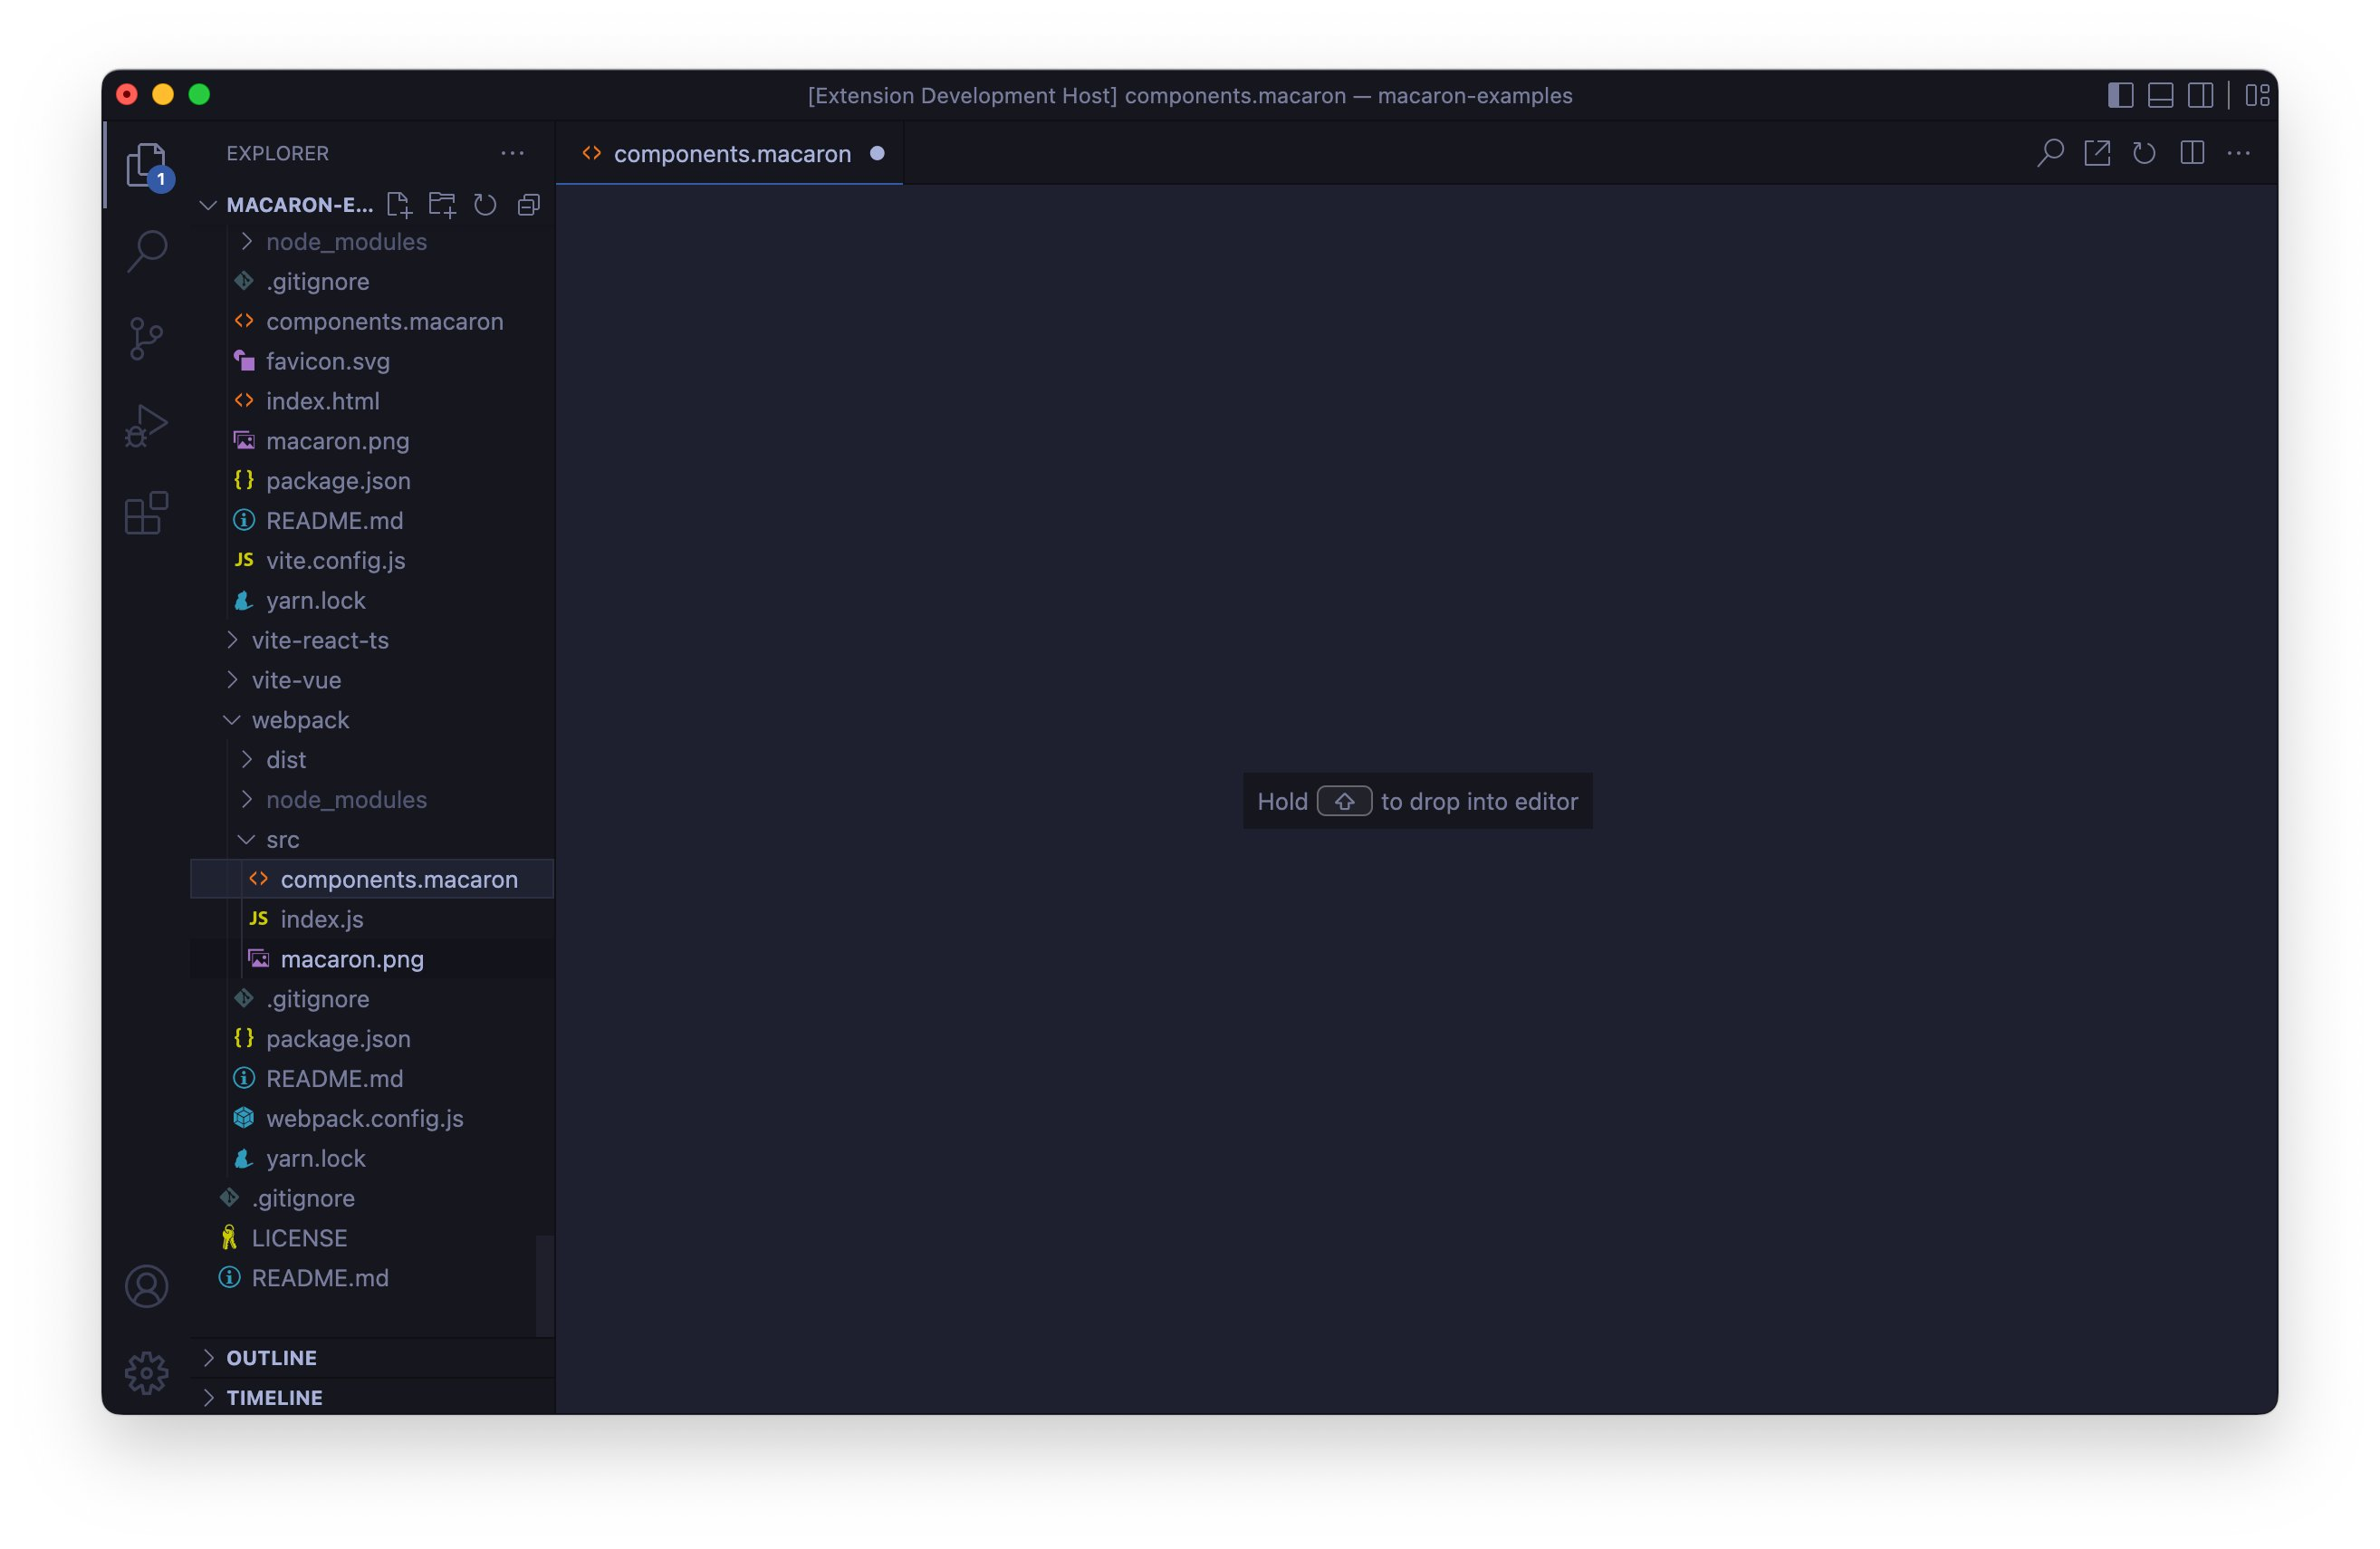
Task: Toggle the primary sidebar visibility
Action: coord(2118,95)
